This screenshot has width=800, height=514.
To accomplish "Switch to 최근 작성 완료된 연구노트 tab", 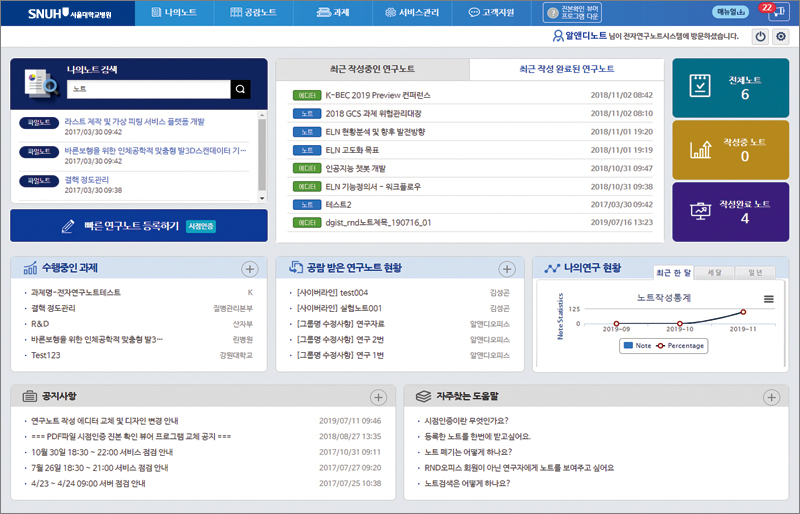I will pyautogui.click(x=567, y=70).
